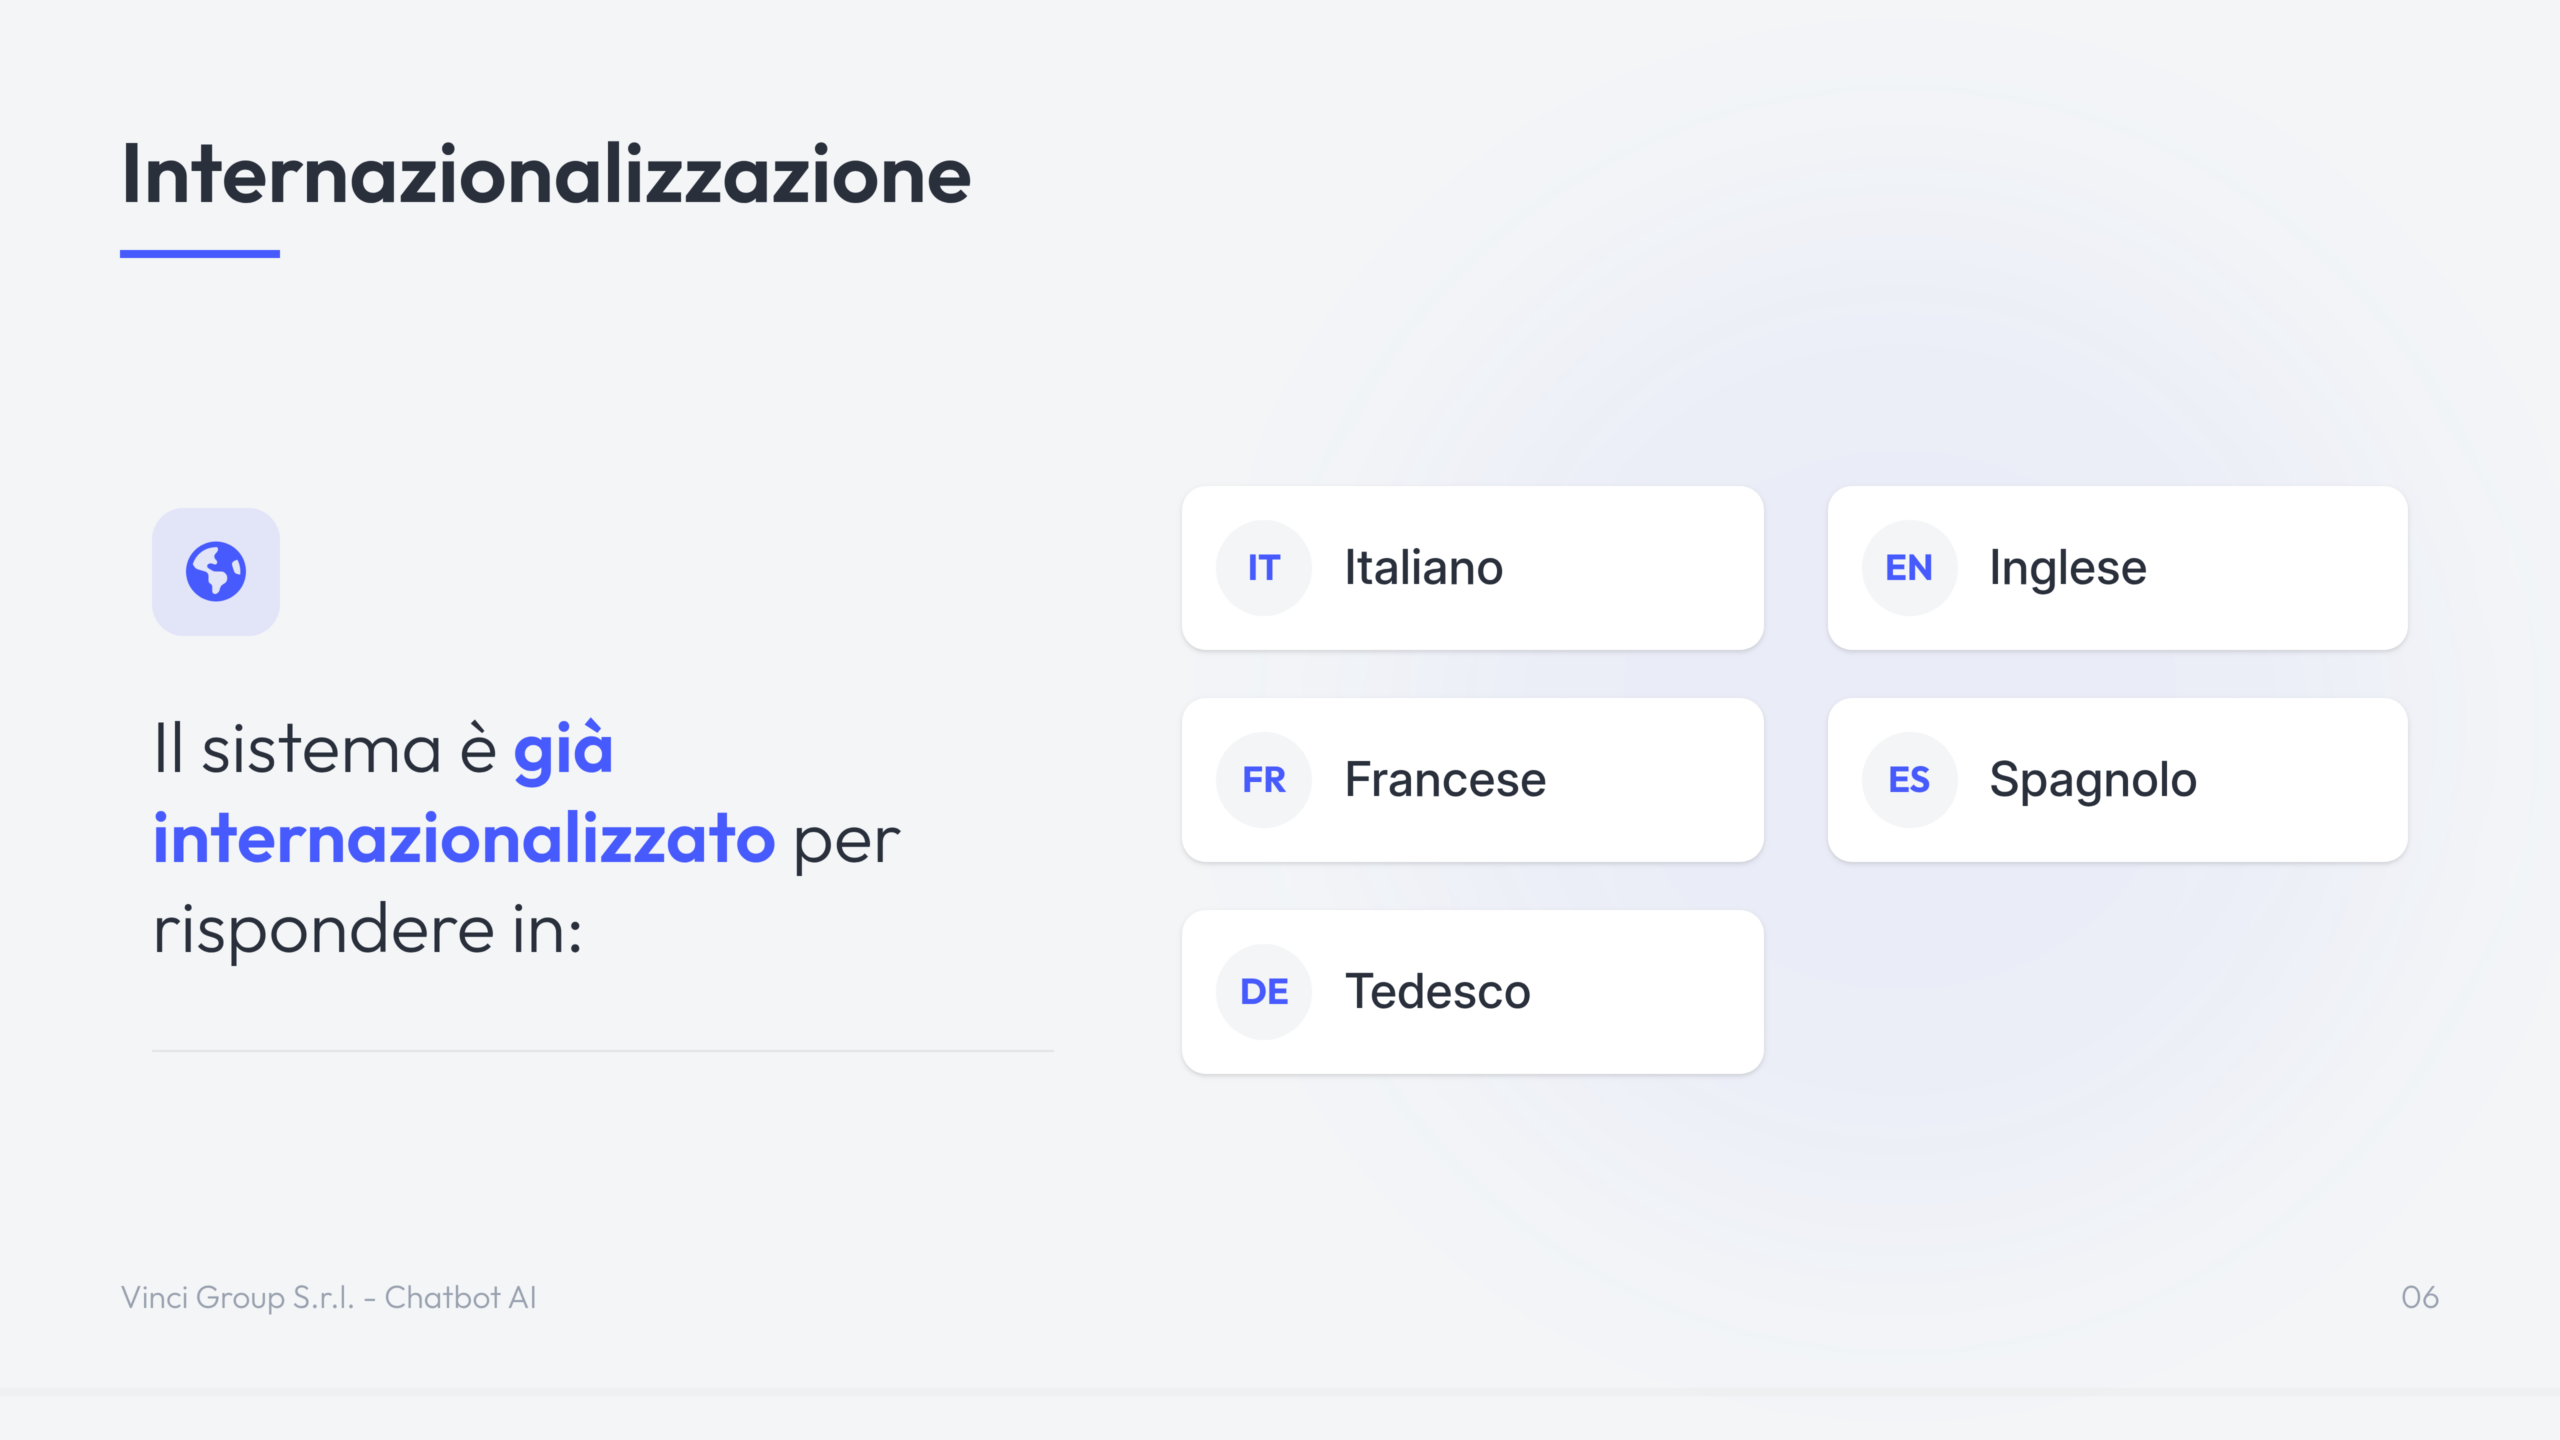Click the blue underline below the title

[200, 254]
